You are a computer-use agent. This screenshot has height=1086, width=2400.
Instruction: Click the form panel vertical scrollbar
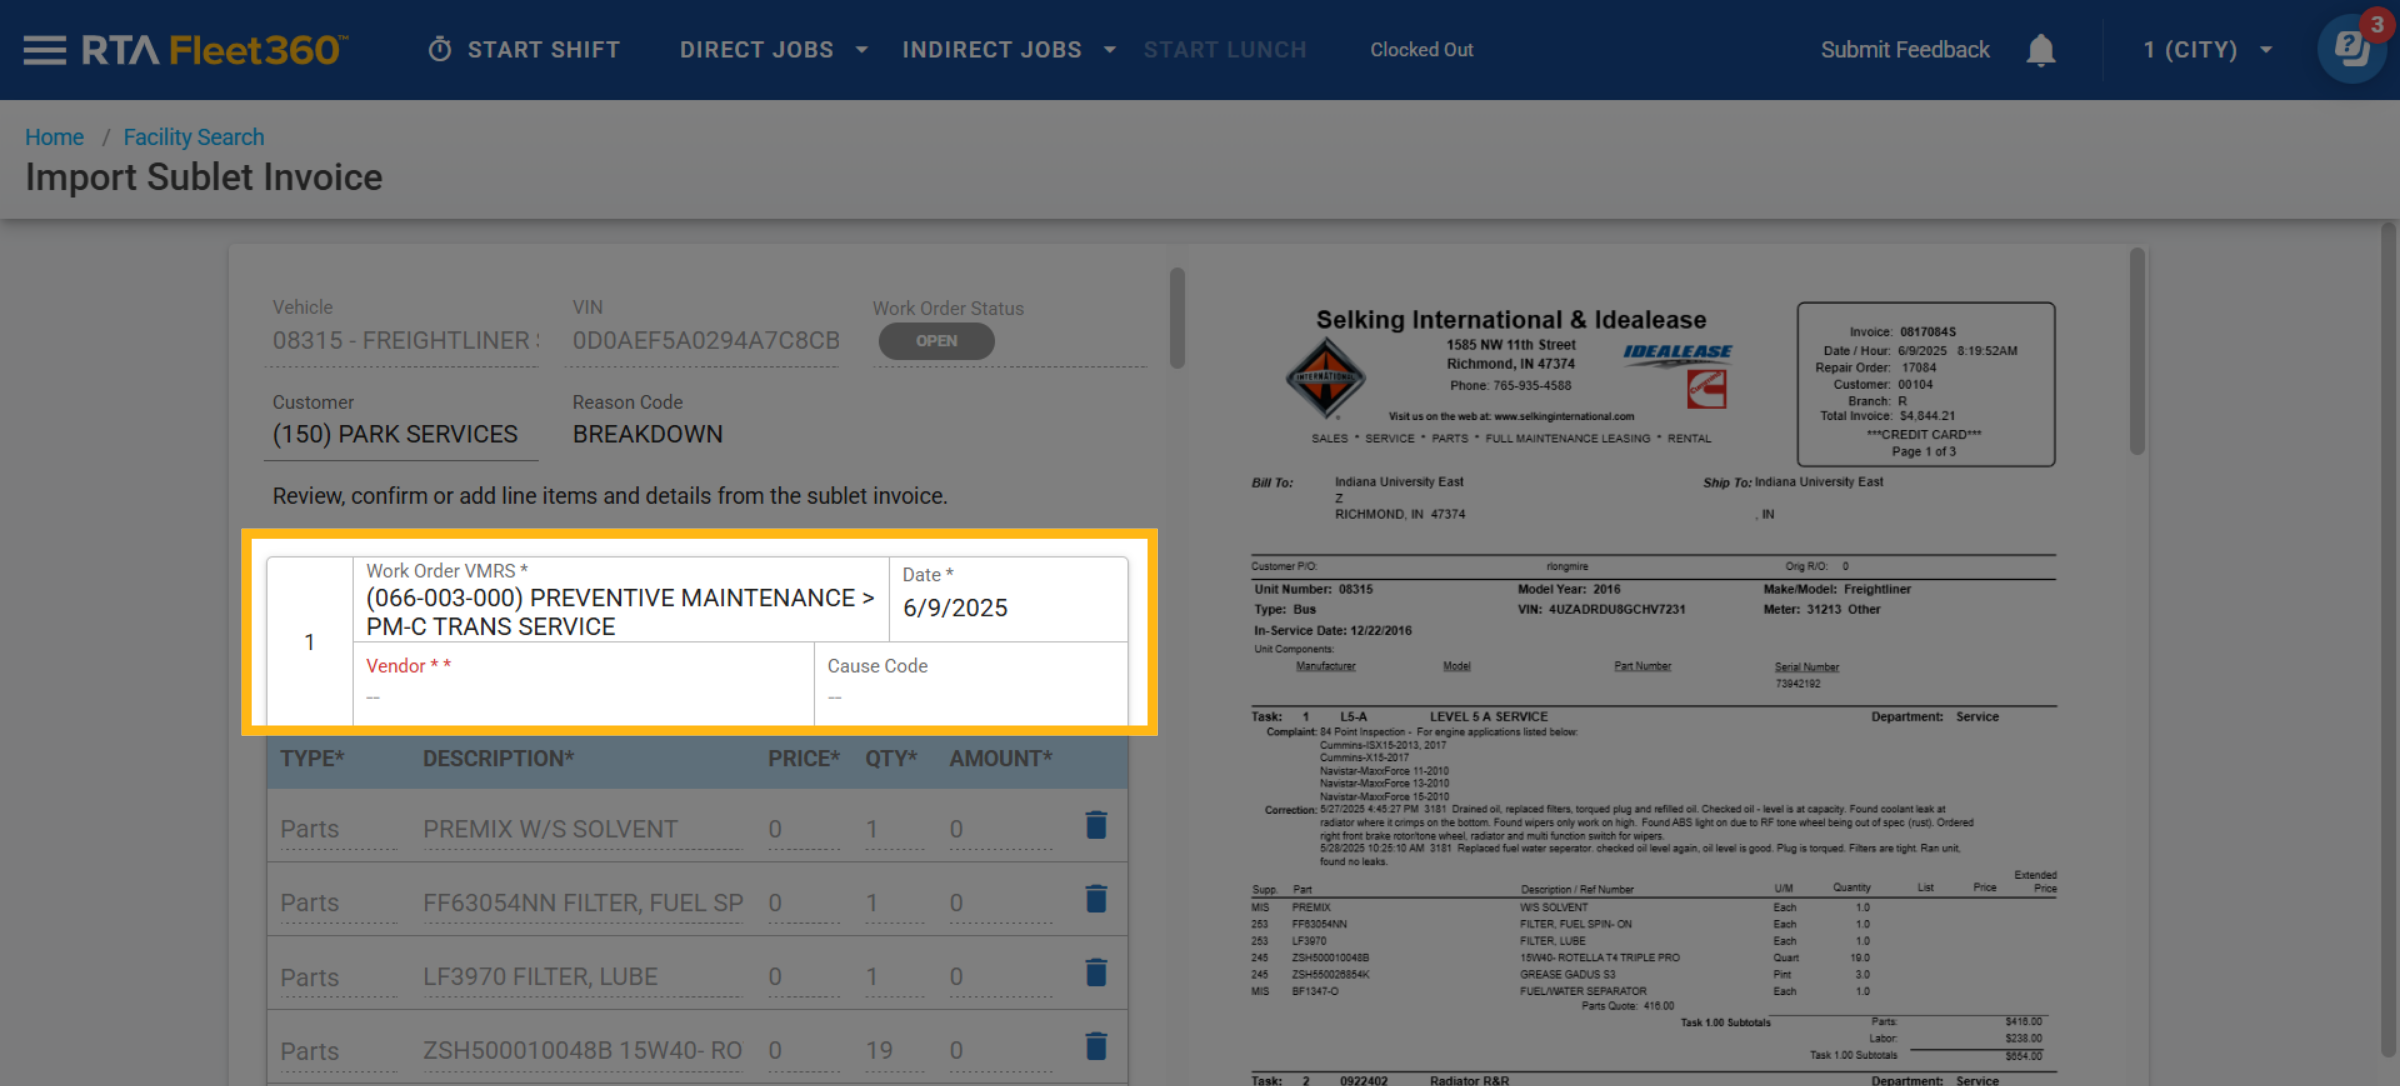pyautogui.click(x=1177, y=318)
